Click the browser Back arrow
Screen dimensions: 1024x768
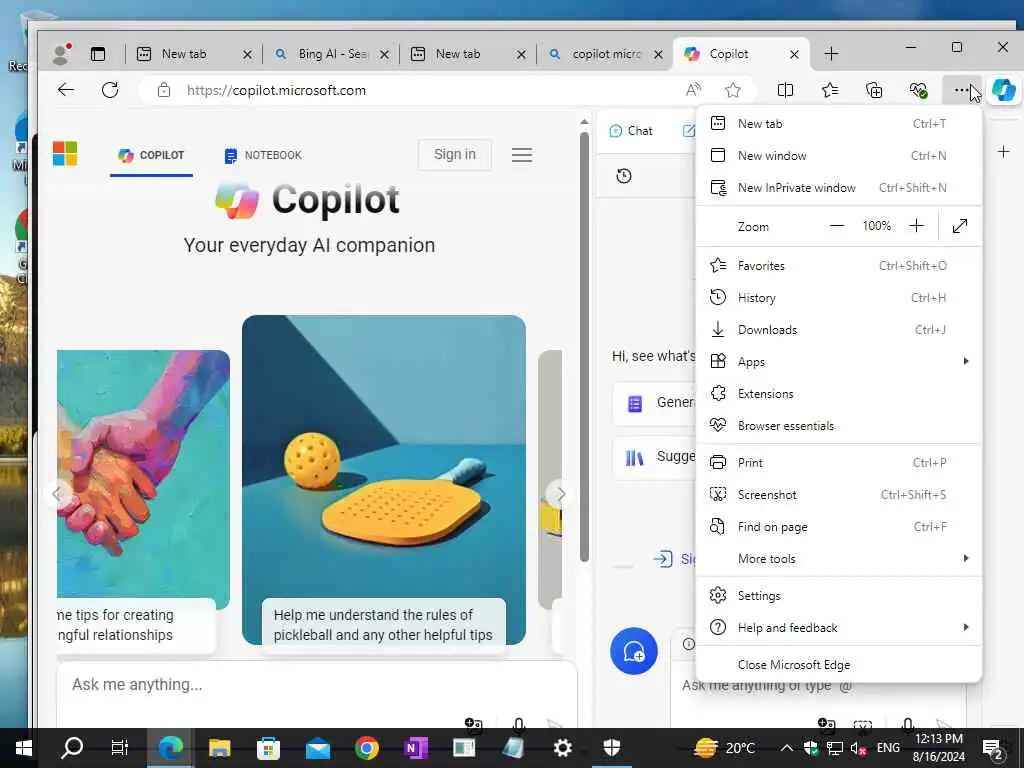(65, 90)
